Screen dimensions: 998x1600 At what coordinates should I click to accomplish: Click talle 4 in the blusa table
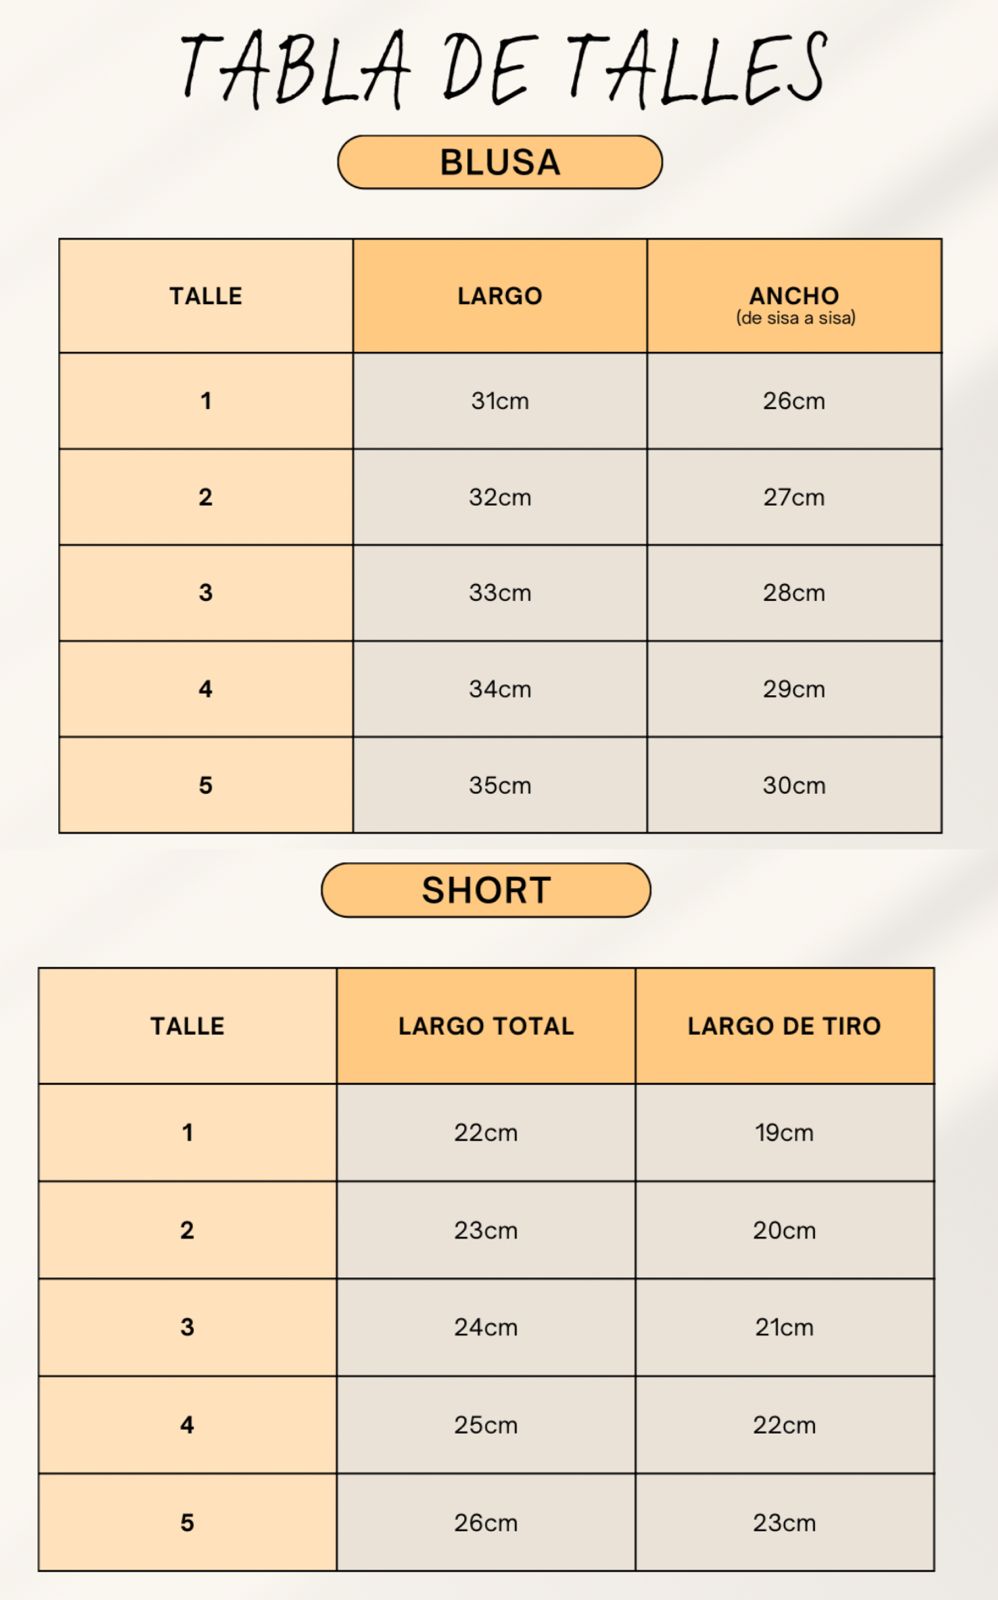[x=206, y=689]
